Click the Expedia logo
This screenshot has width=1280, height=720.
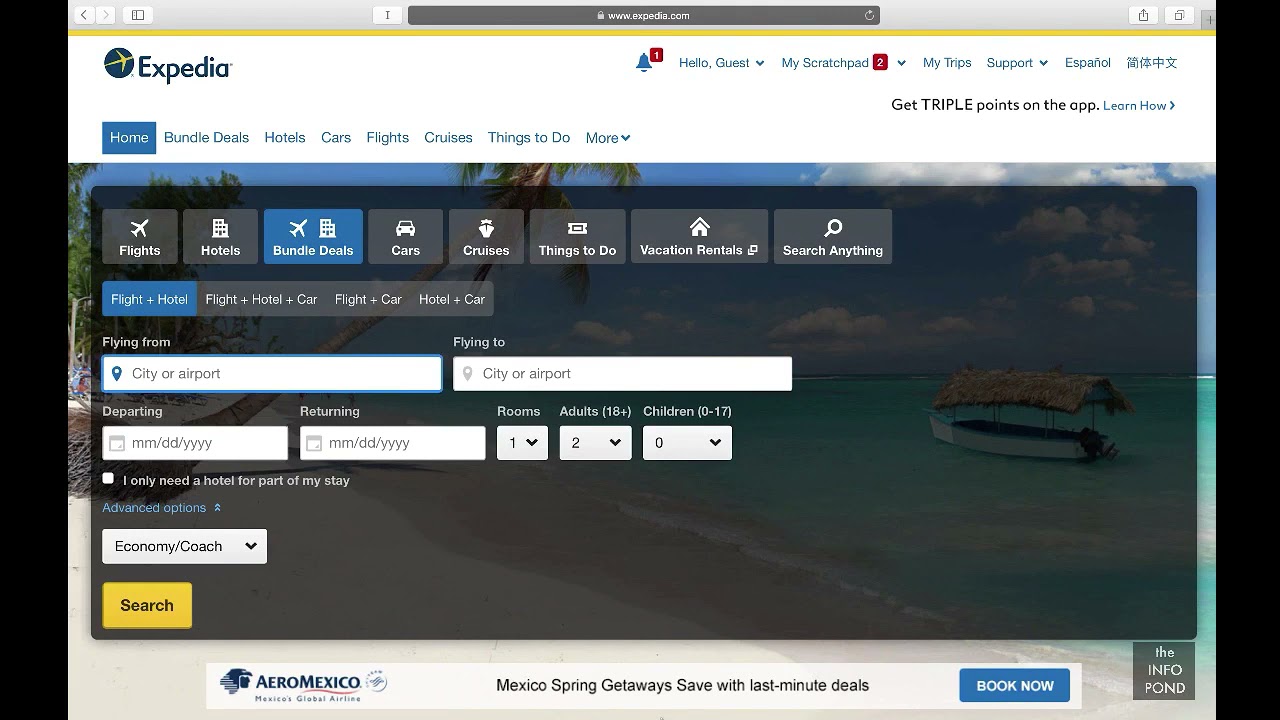tap(168, 66)
